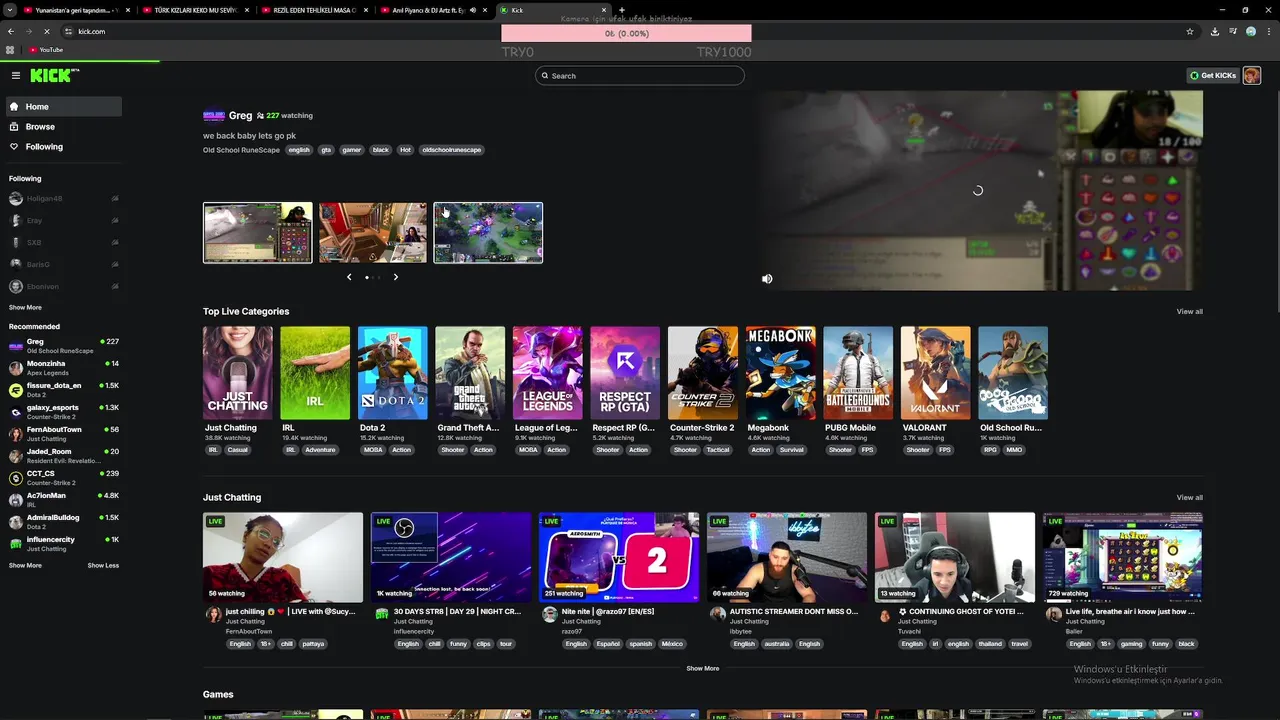
Task: Open the PUBG Mobile category card
Action: 858,373
